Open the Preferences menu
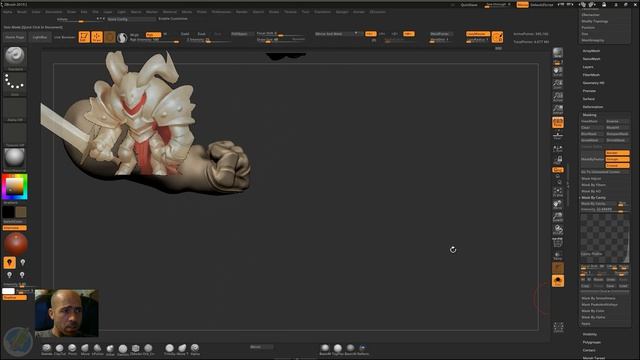Screen dimensions: 640x360 pos(221,12)
